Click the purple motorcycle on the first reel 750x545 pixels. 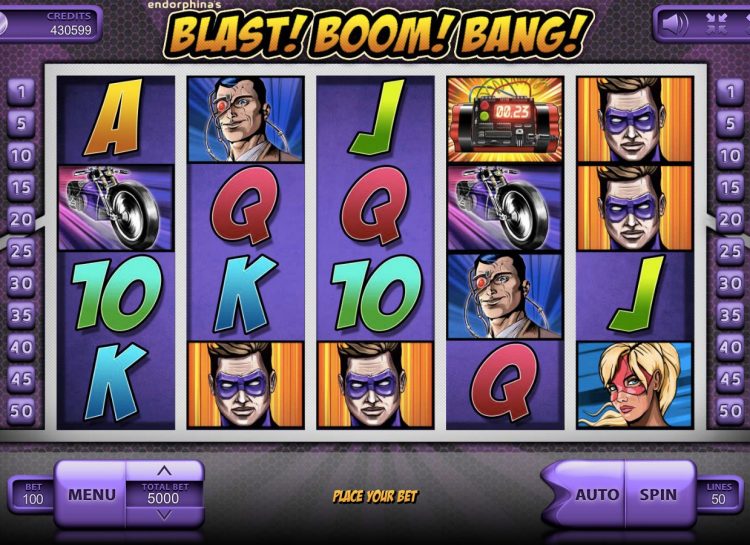click(115, 208)
